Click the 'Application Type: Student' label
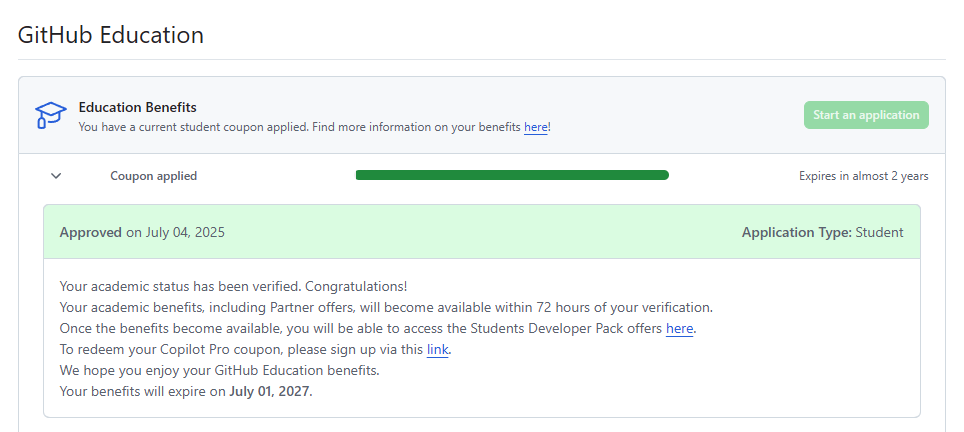964x432 pixels. pos(822,232)
